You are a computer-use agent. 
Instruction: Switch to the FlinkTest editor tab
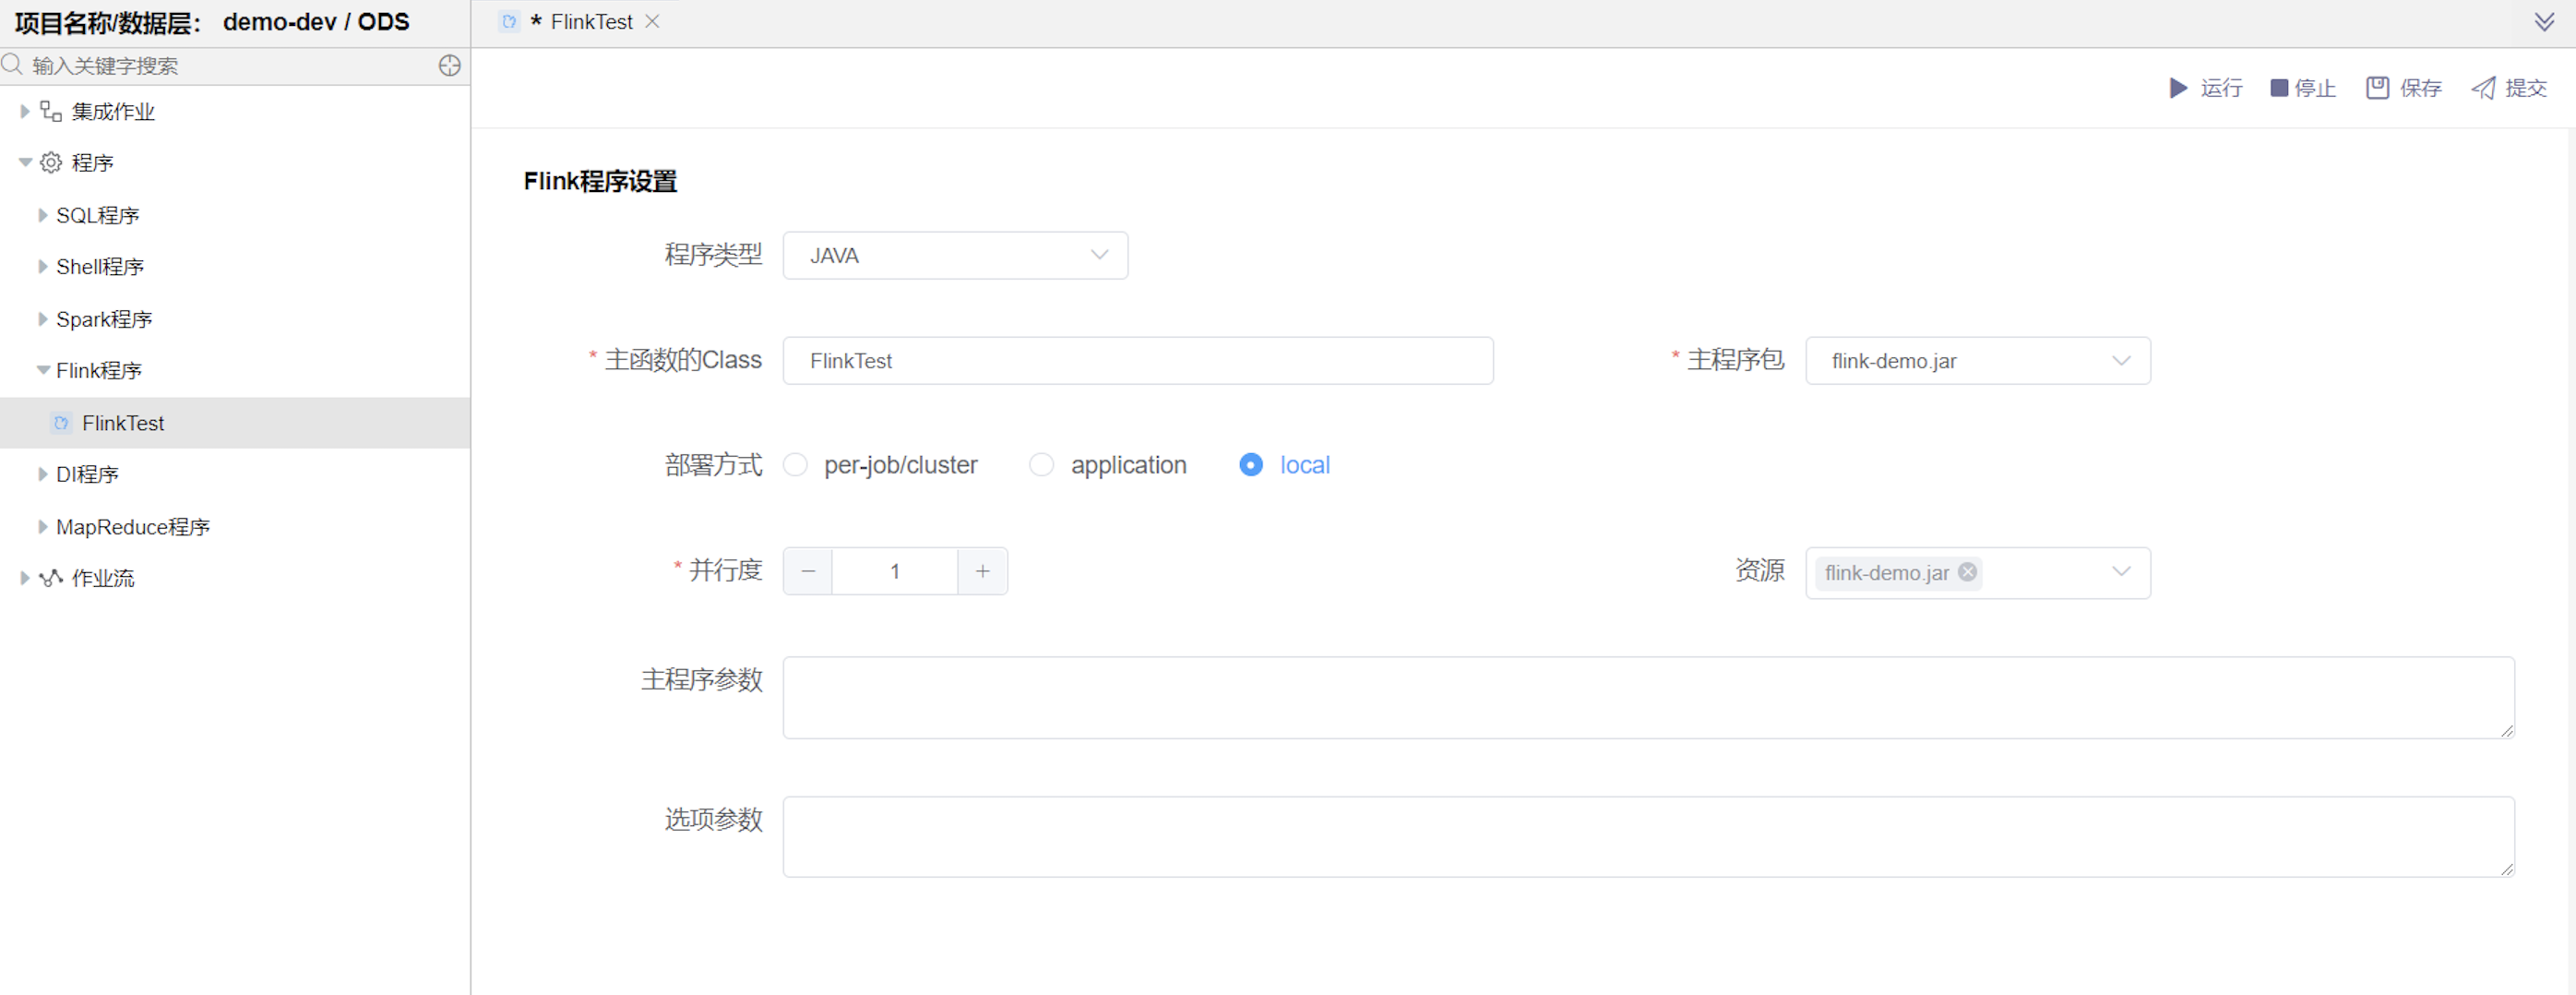pos(590,22)
